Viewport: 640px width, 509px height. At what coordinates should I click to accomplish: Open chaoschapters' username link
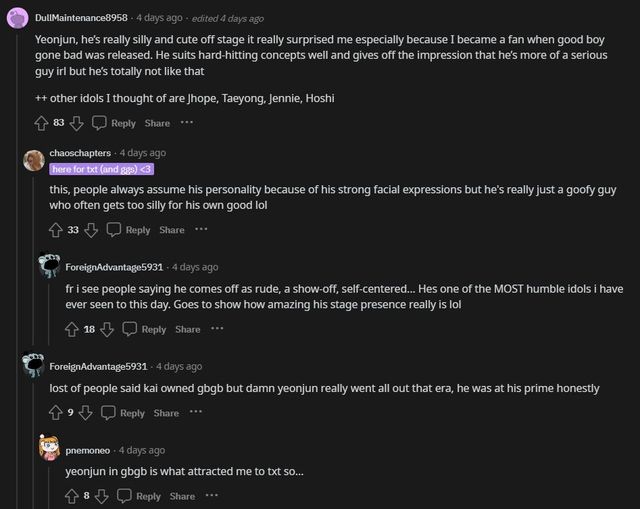[81, 153]
